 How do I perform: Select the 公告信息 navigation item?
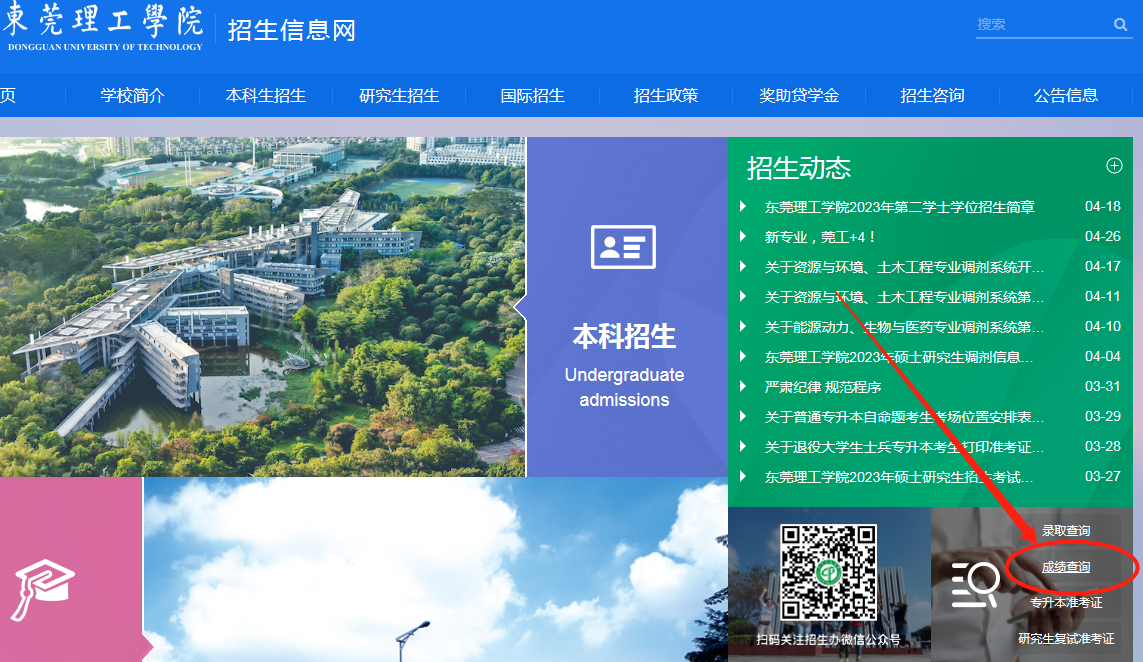pyautogui.click(x=1066, y=95)
